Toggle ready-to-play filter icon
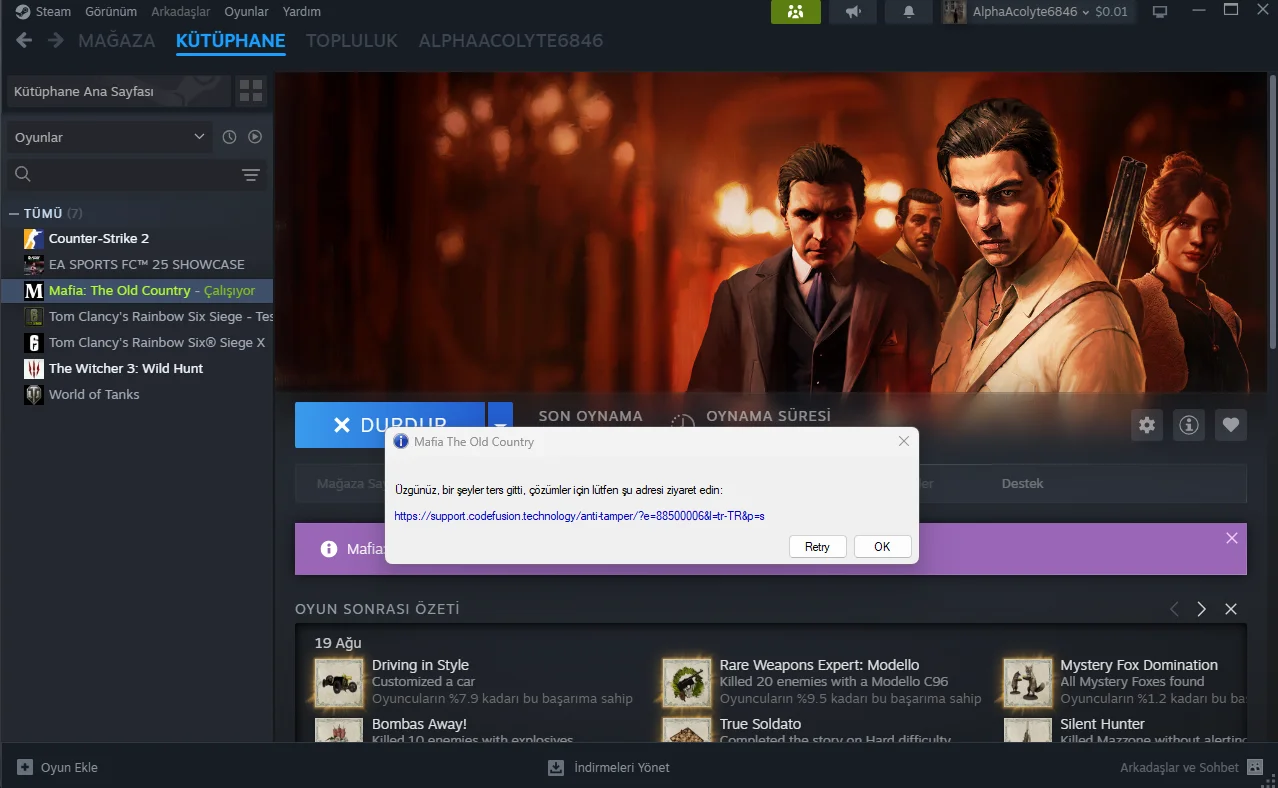1278x788 pixels. tap(255, 137)
